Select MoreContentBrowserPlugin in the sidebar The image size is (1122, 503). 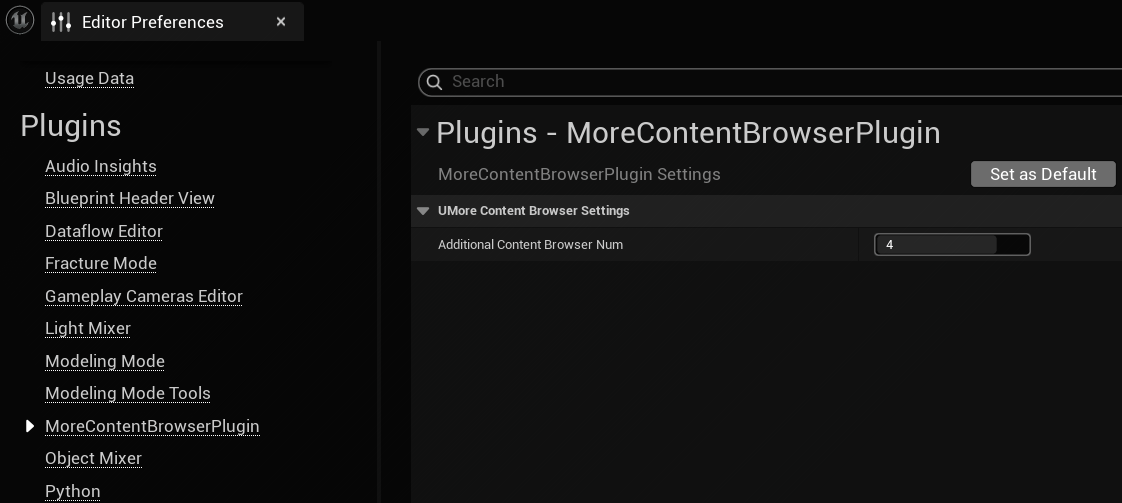coord(152,426)
